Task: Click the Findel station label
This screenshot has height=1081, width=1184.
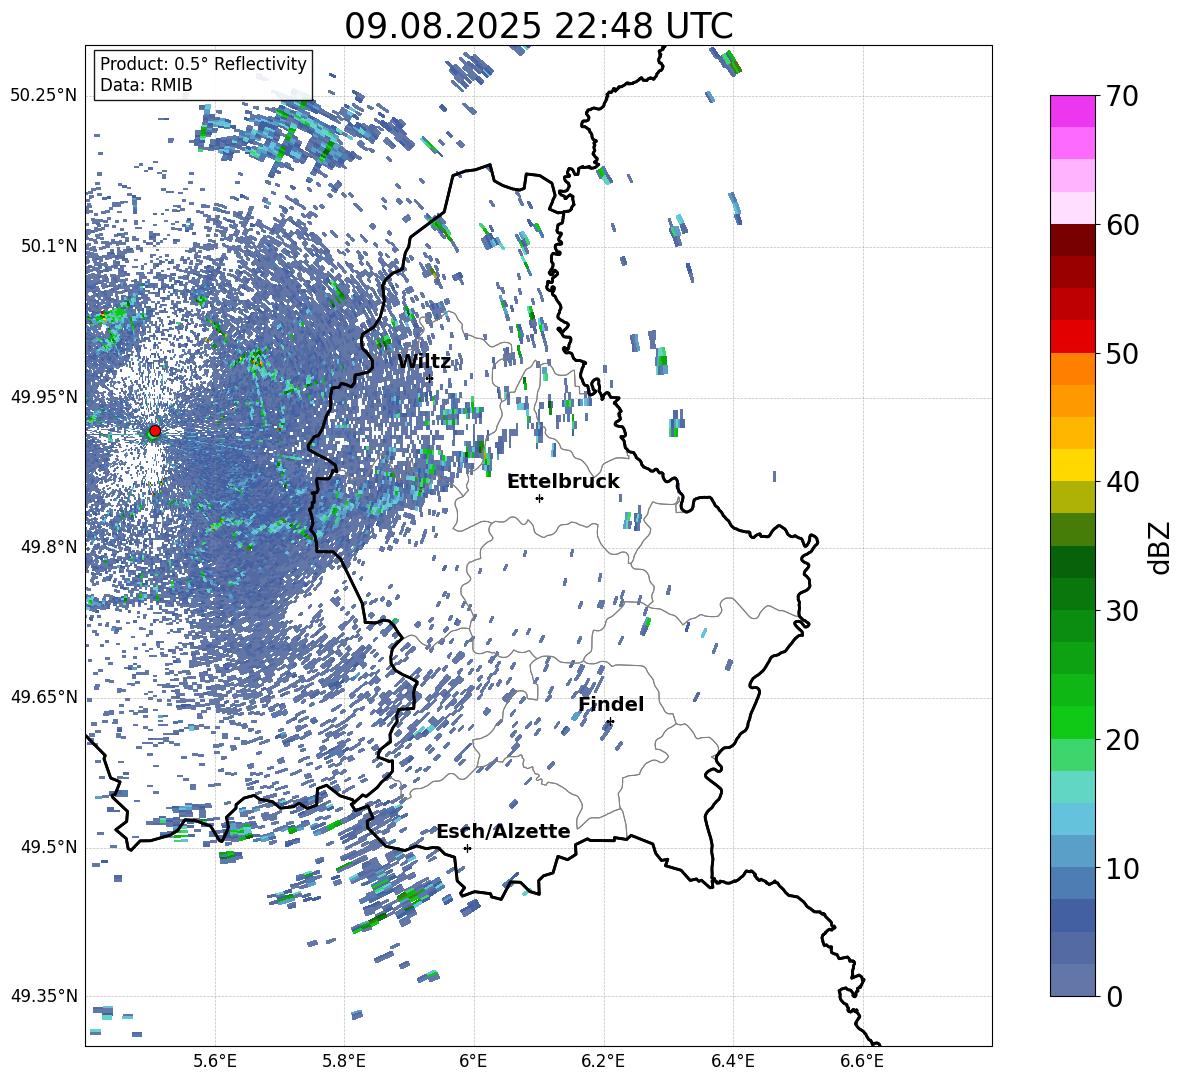Action: (x=611, y=704)
